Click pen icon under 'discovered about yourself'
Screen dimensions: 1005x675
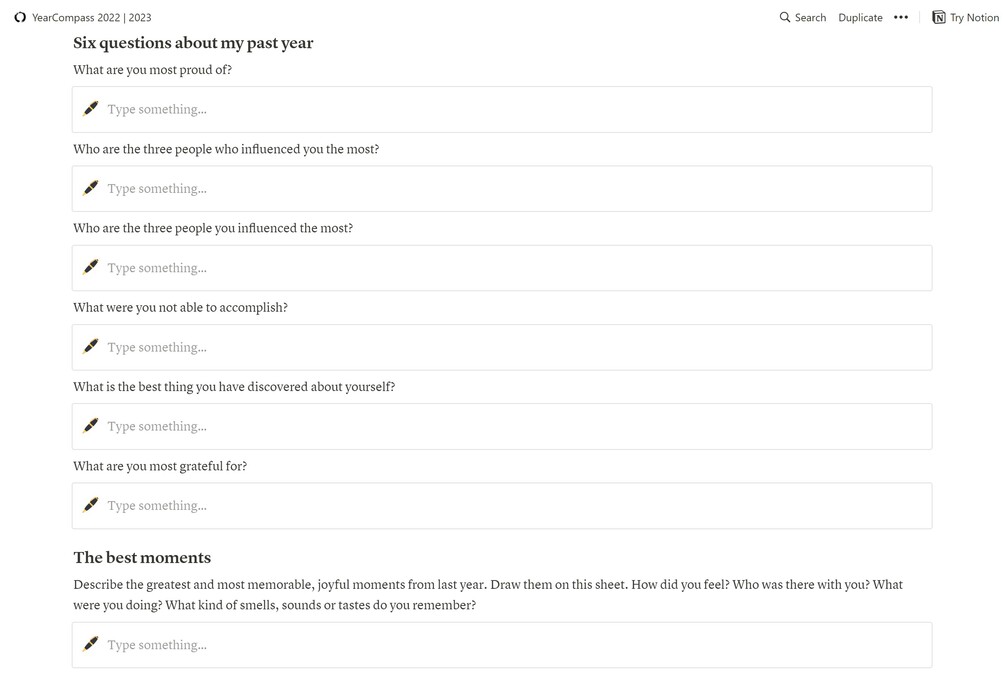point(91,426)
